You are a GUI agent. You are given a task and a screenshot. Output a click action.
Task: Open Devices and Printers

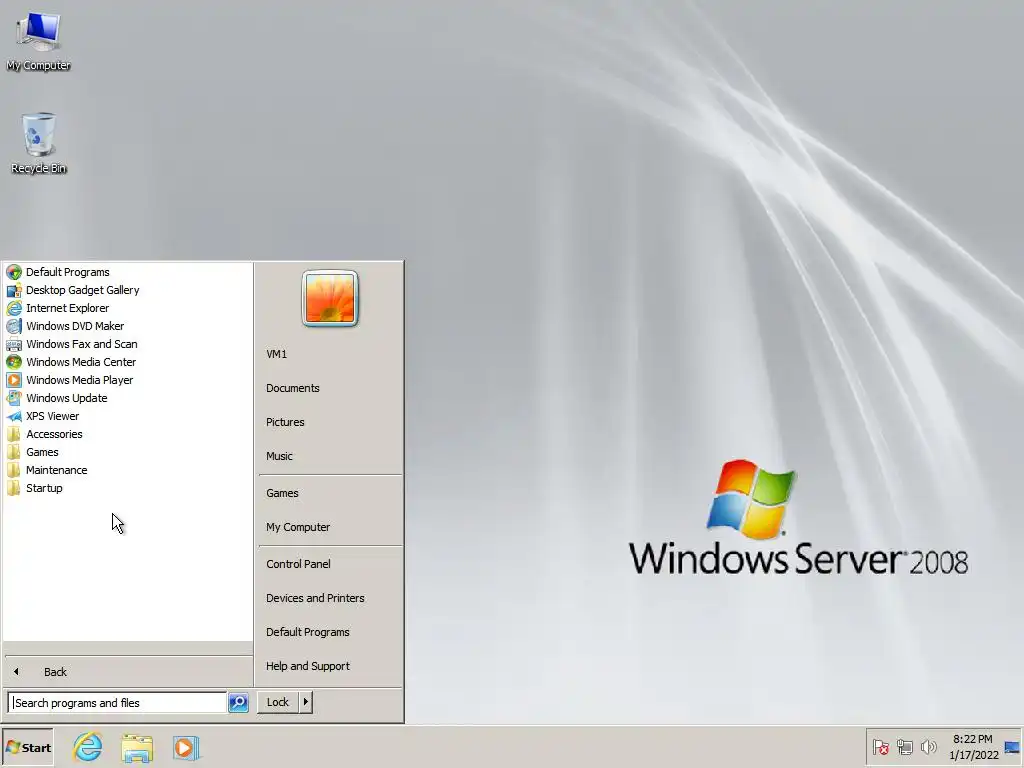coord(315,598)
